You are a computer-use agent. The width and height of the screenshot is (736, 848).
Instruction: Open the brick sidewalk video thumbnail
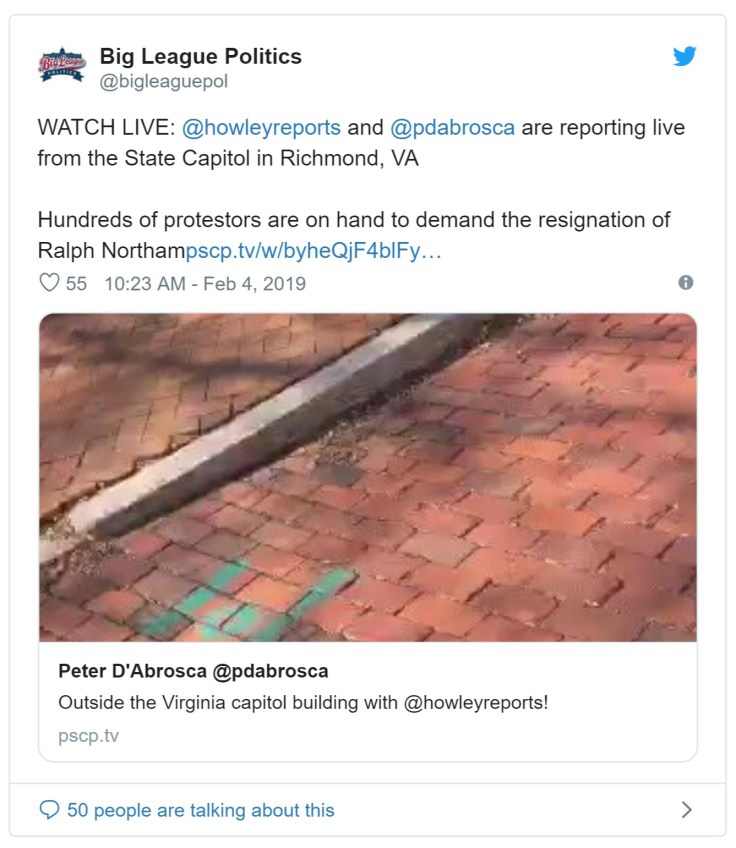(x=368, y=478)
